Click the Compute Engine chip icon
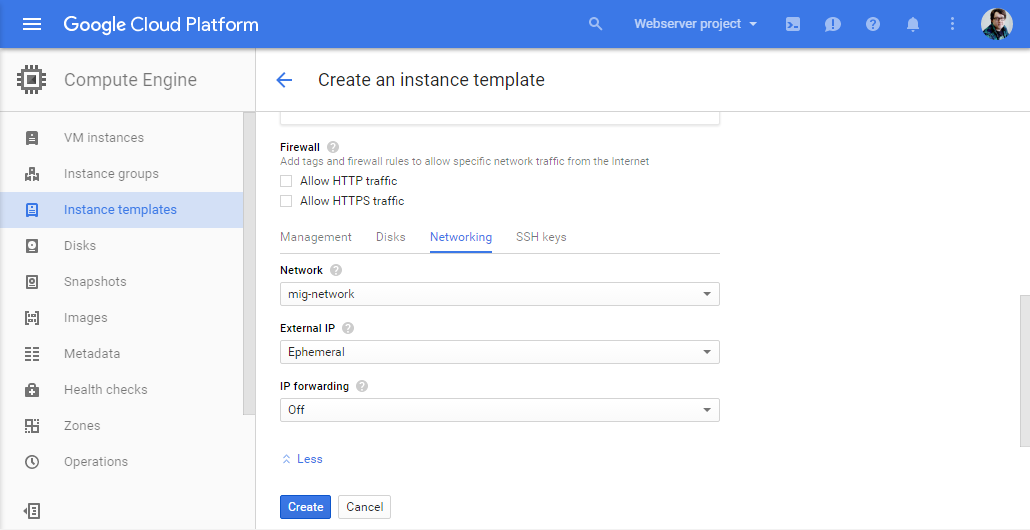The height and width of the screenshot is (530, 1030). coord(32,79)
